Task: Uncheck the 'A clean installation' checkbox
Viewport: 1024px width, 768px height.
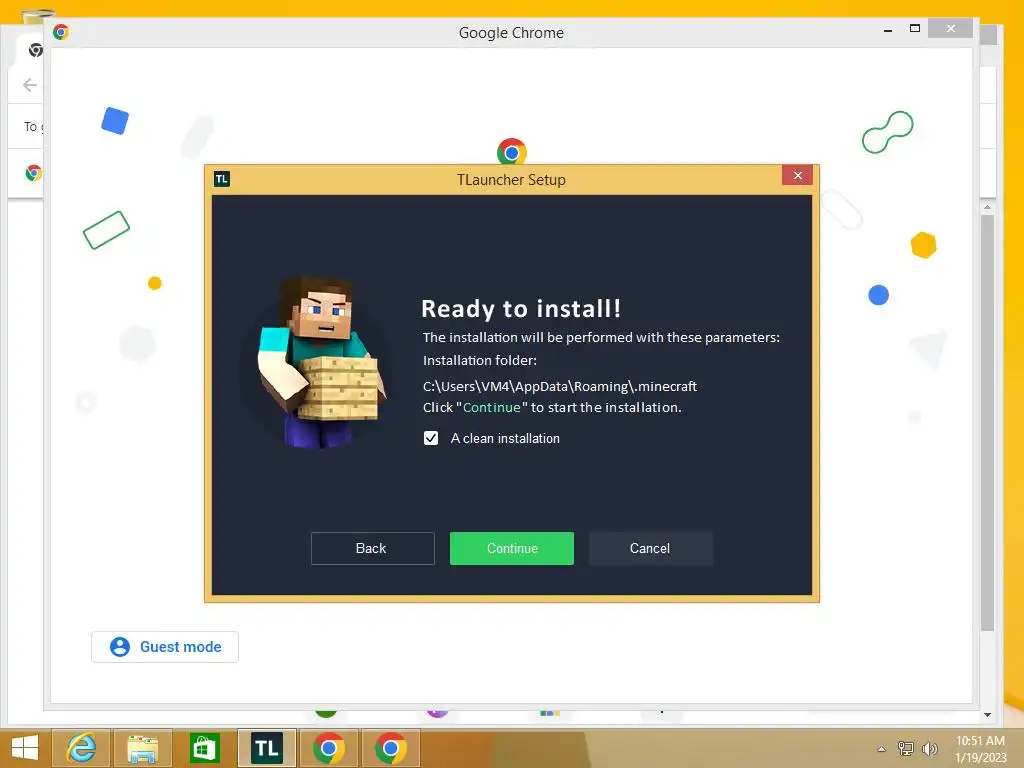Action: tap(431, 438)
